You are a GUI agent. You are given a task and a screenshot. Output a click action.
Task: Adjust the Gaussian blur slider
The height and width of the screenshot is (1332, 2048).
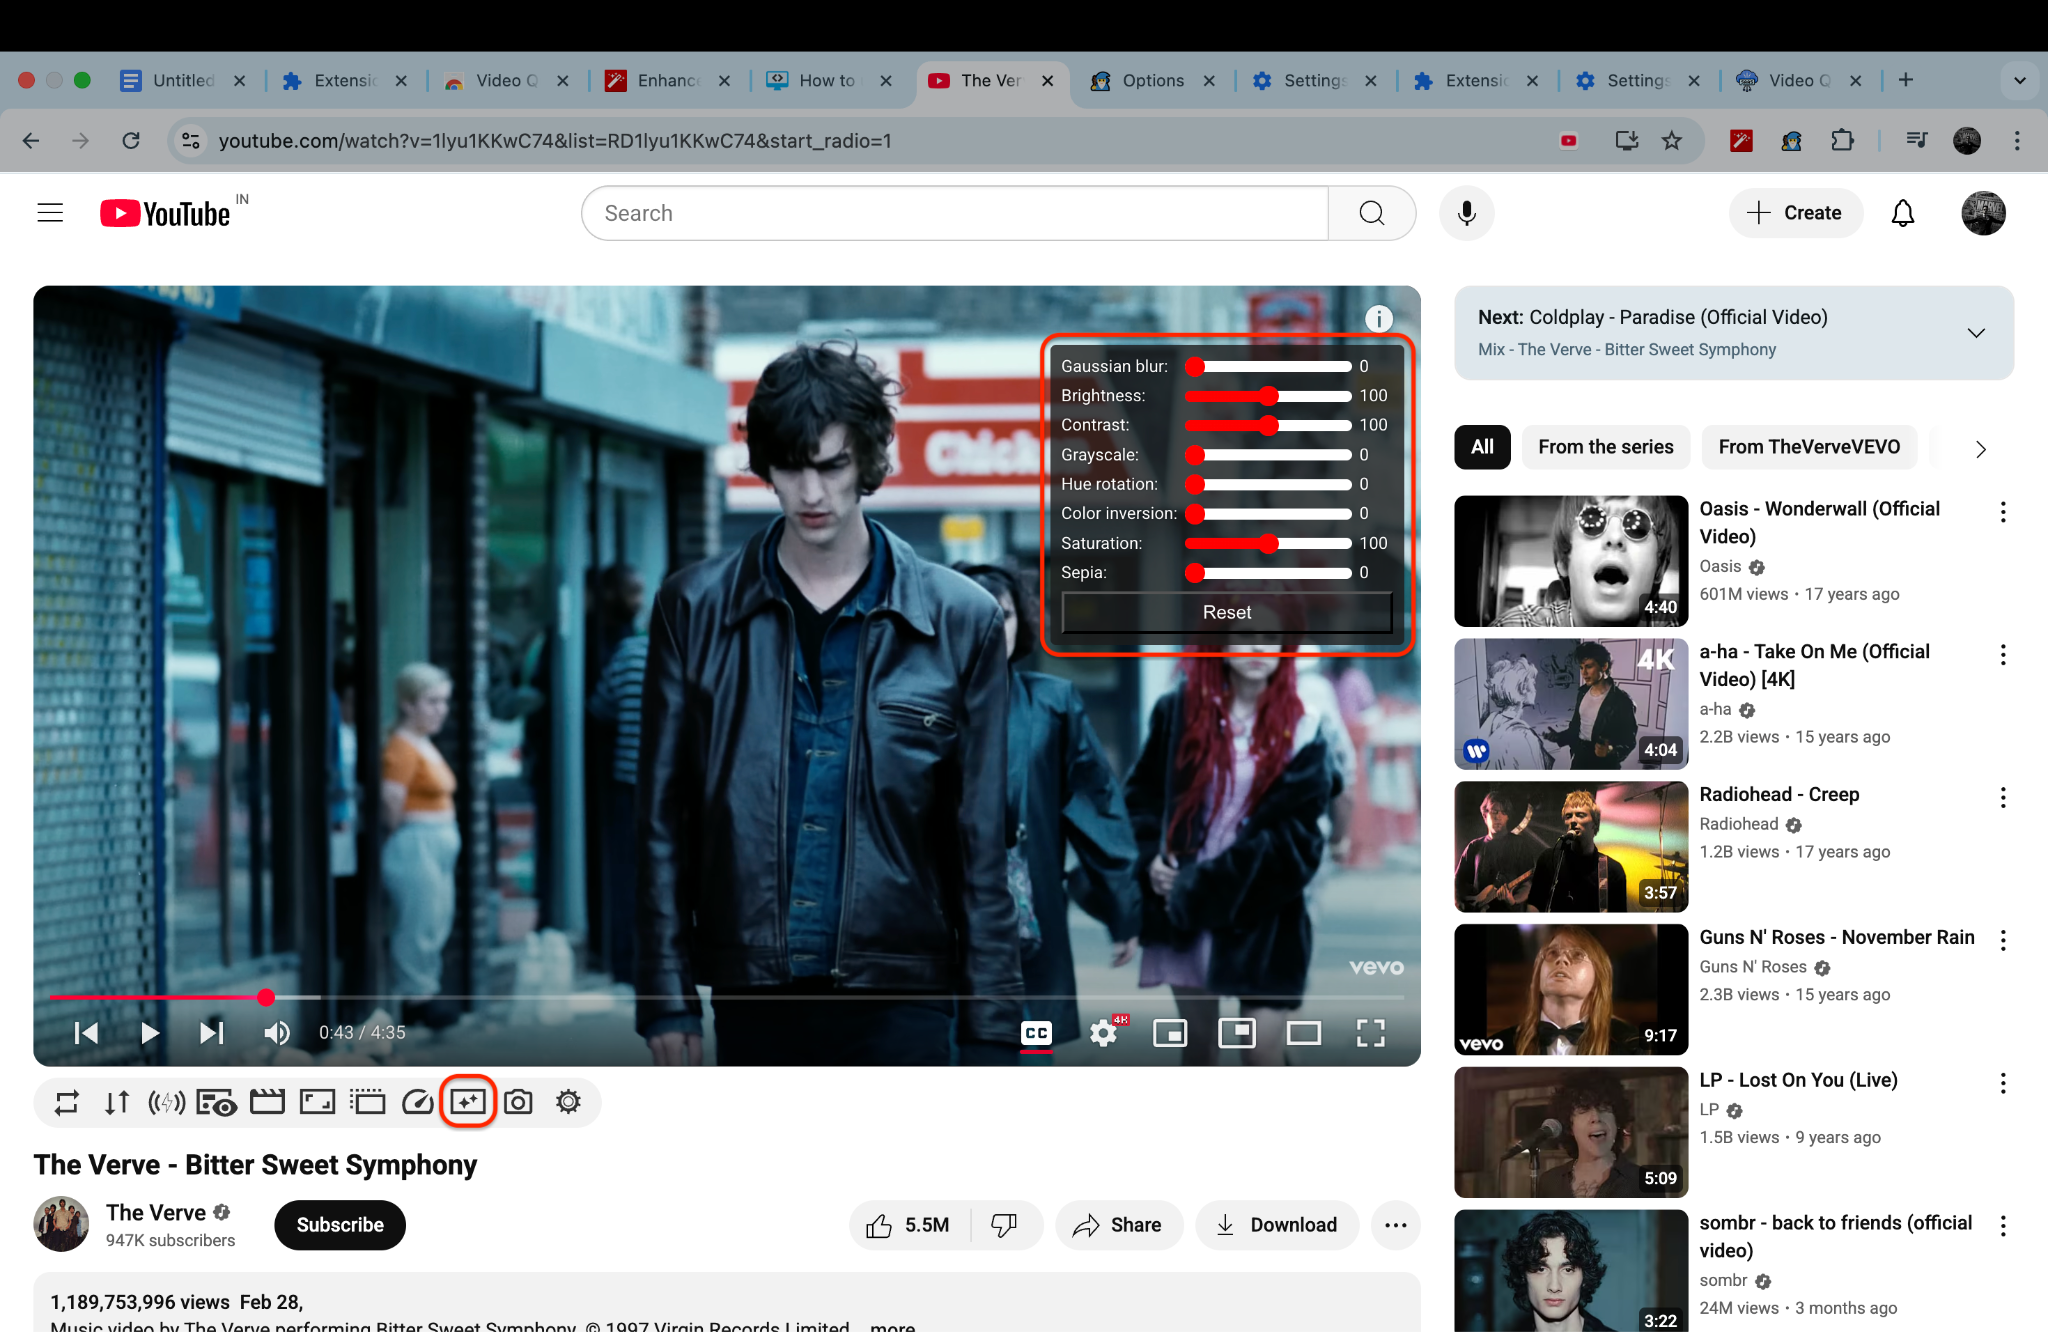click(1268, 367)
